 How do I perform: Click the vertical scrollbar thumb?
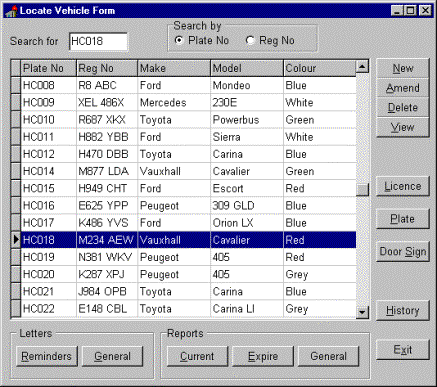tap(362, 190)
